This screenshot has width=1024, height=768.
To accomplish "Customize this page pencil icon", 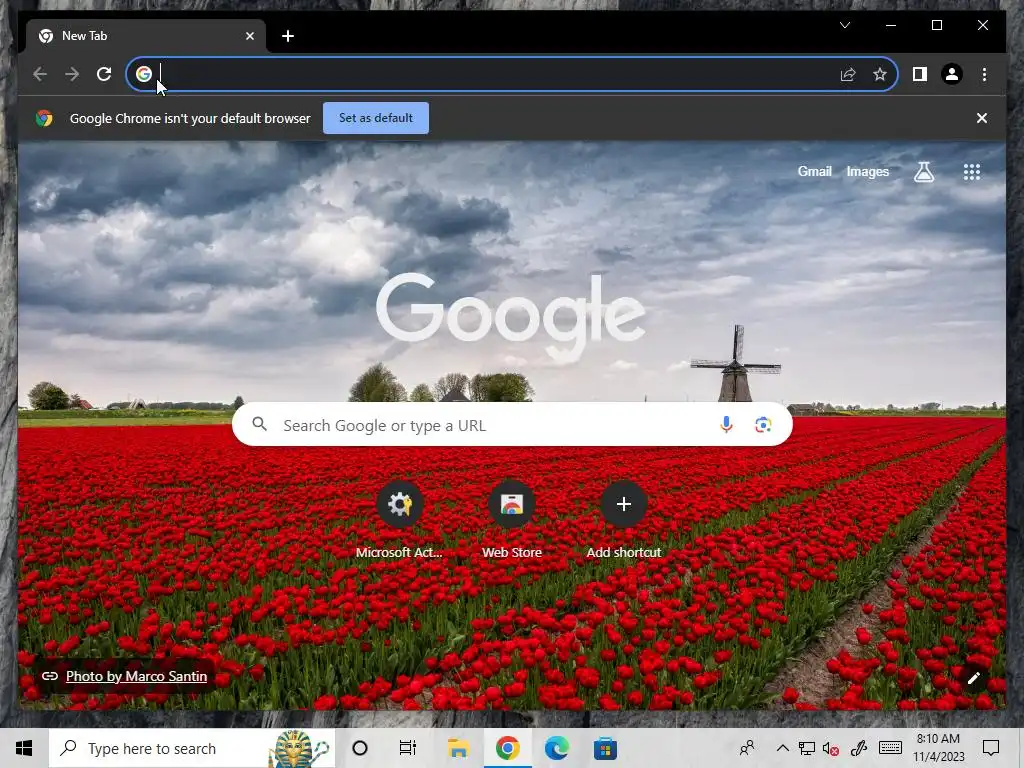I will tap(973, 678).
